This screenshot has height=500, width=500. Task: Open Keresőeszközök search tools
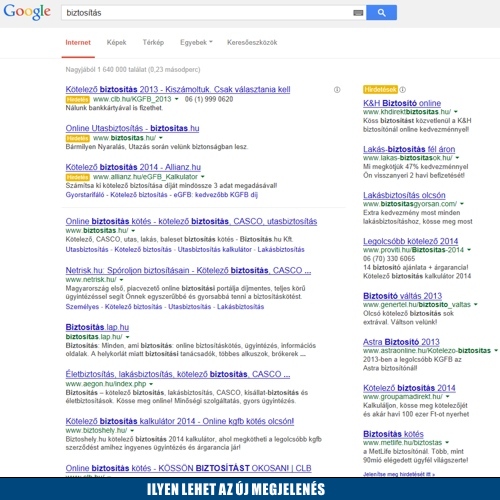[x=252, y=43]
